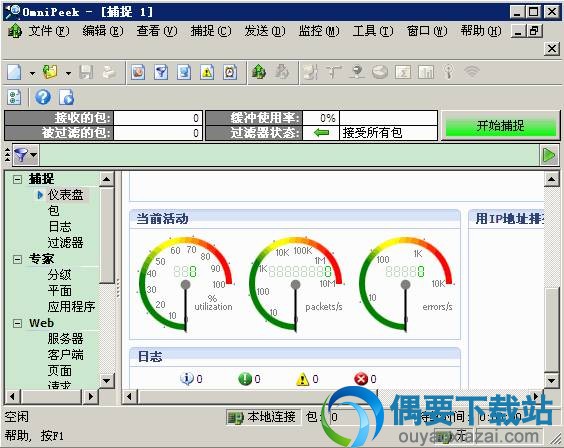The height and width of the screenshot is (448, 564).
Task: Open the warning triangle view icon
Action: (x=207, y=72)
